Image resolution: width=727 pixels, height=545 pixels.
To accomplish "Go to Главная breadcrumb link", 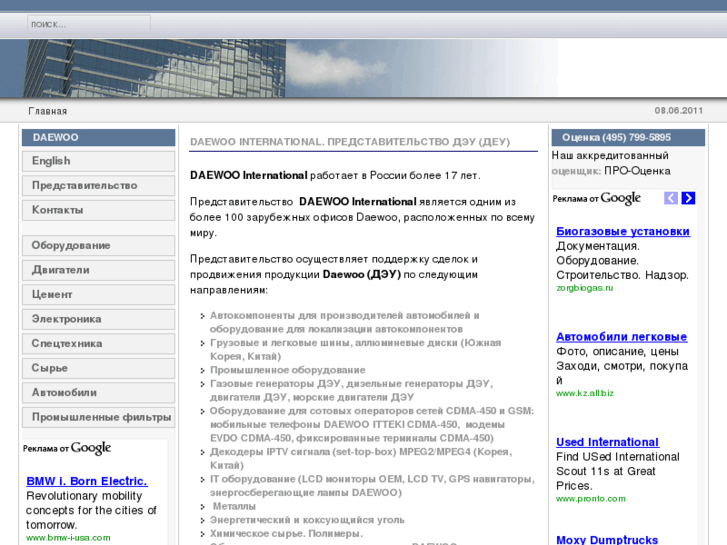I will (x=48, y=111).
